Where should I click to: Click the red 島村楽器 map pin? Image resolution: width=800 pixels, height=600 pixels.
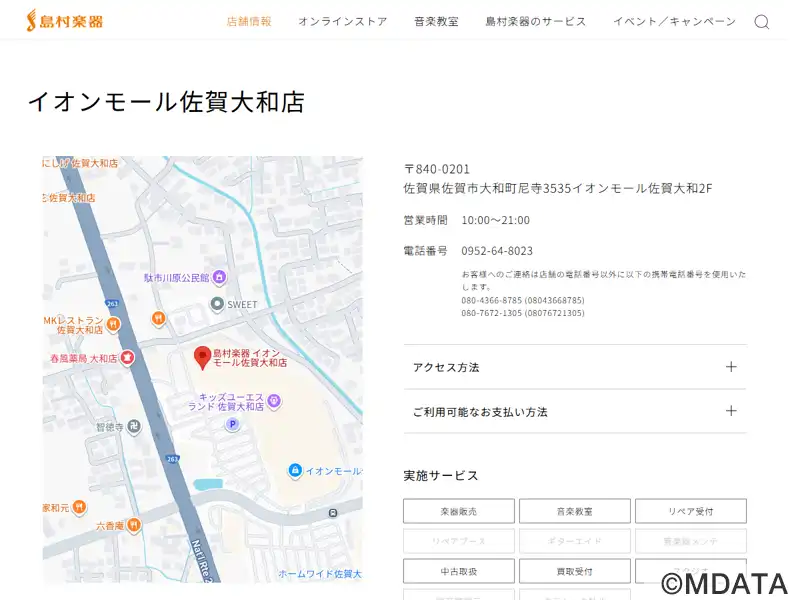[x=203, y=357]
